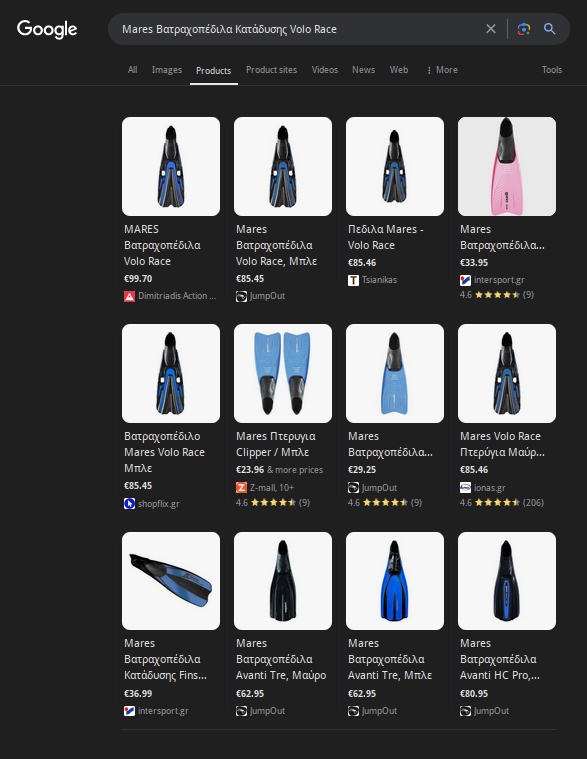Expand the More menu
Screen dimensions: 587x759
coord(442,70)
